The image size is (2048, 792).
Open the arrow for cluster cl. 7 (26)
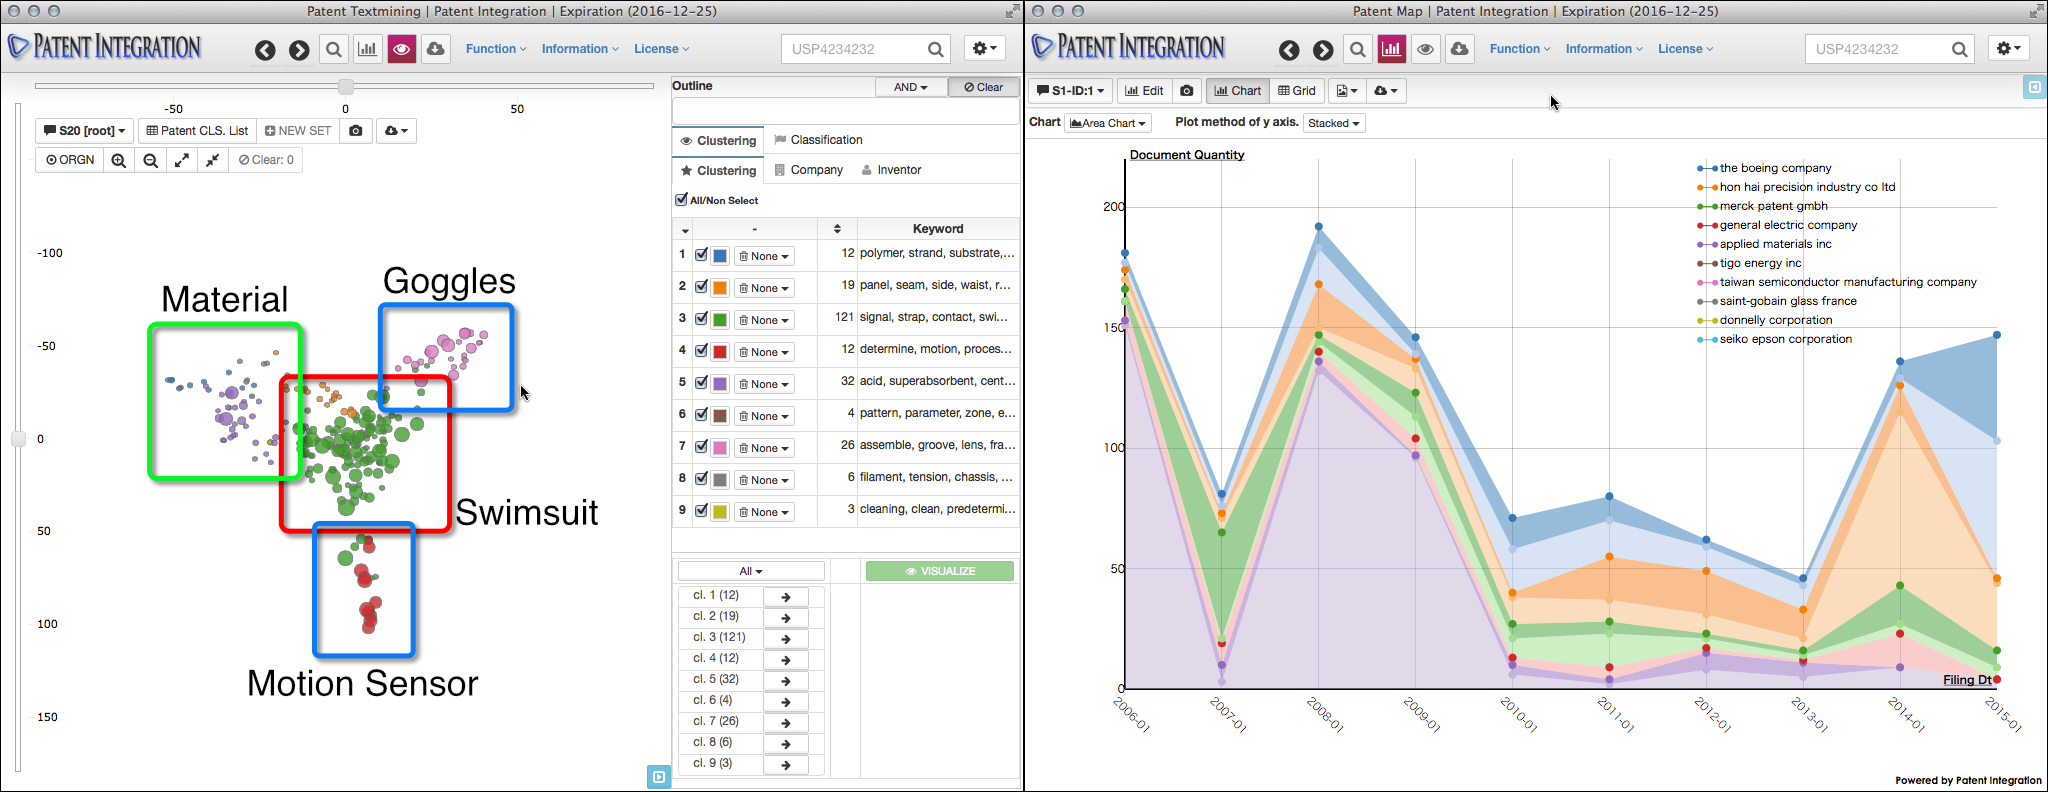click(x=786, y=723)
